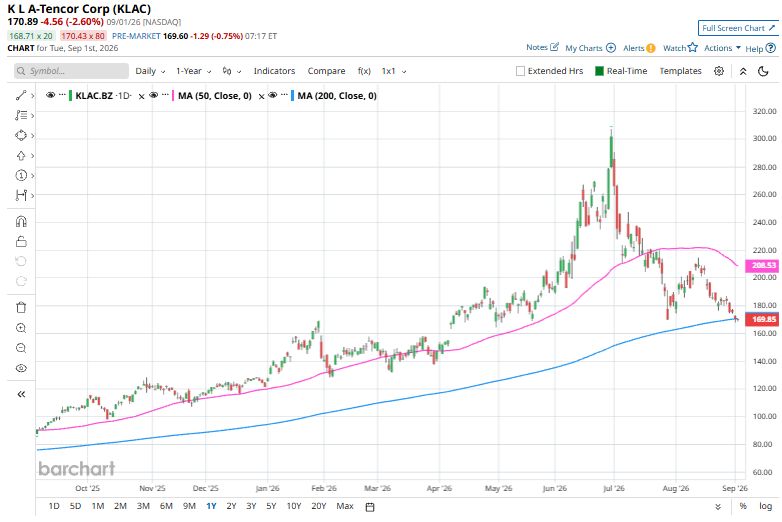
Task: Enable the Extended Hrs checkbox
Action: (x=520, y=71)
